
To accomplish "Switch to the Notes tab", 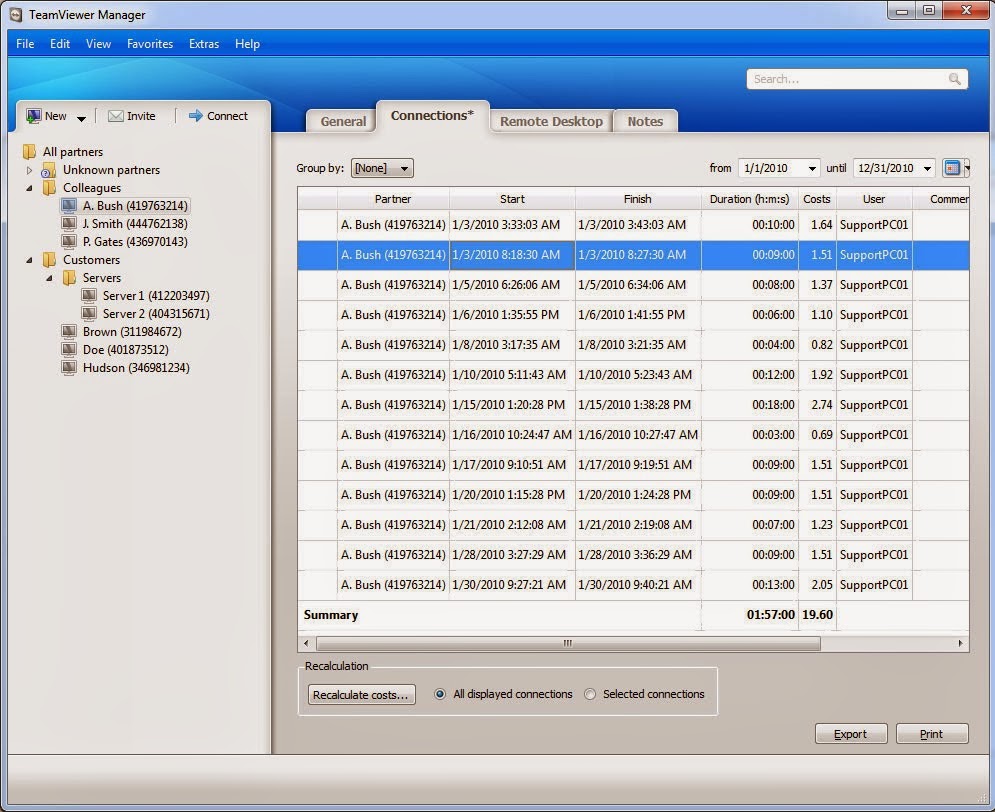I will coord(645,121).
